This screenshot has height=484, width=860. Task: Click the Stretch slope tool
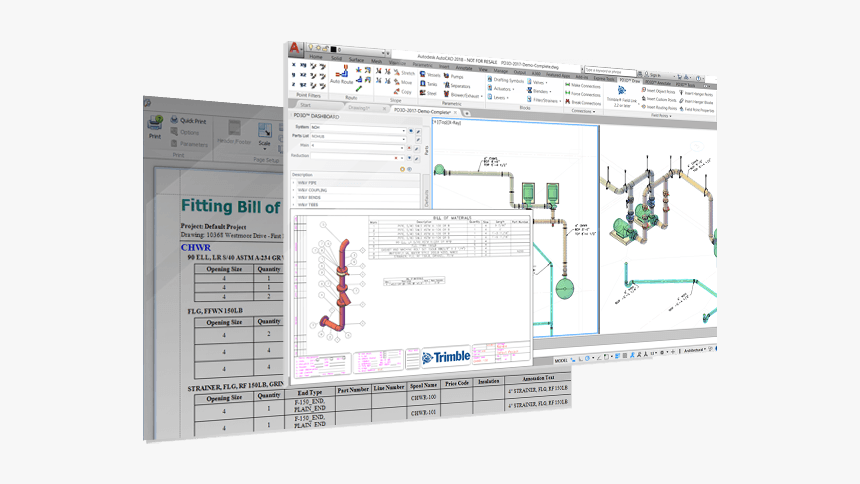tap(405, 72)
